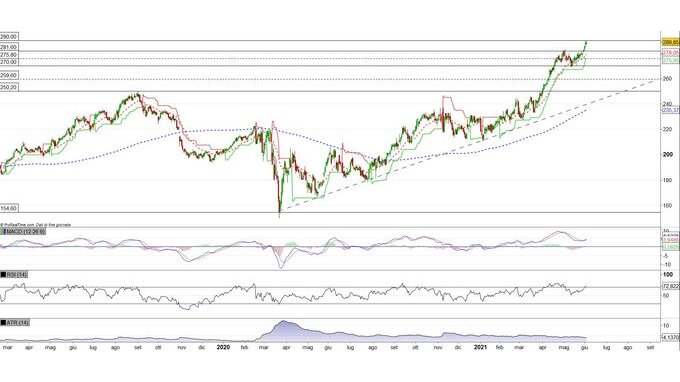Click the black square icon beside ATR (14)
The height and width of the screenshot is (382, 680).
[3, 323]
